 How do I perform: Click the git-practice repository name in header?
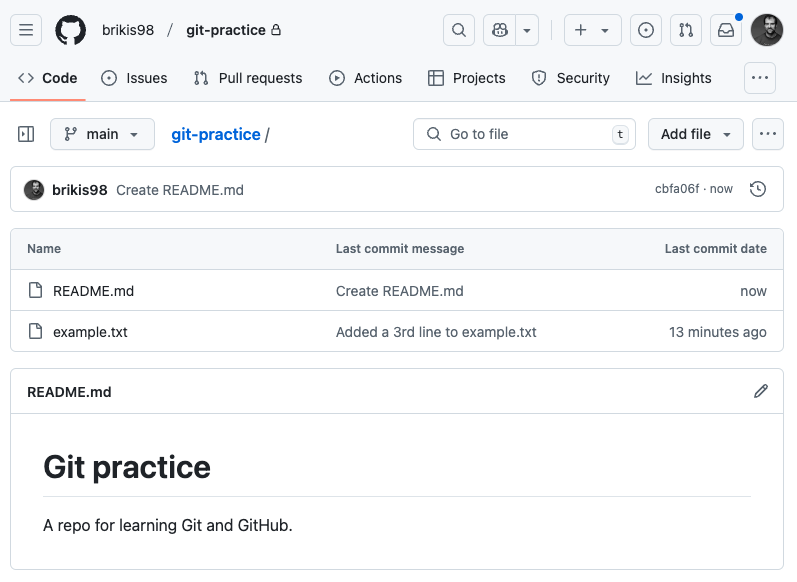click(226, 30)
